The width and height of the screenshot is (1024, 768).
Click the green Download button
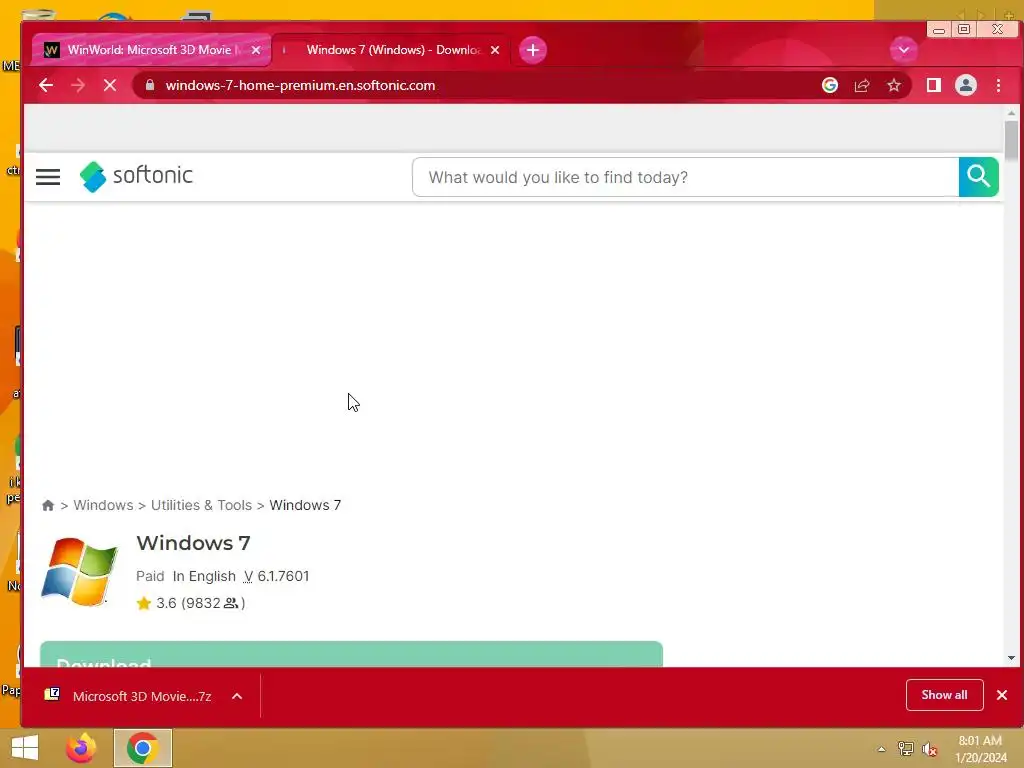tap(351, 654)
